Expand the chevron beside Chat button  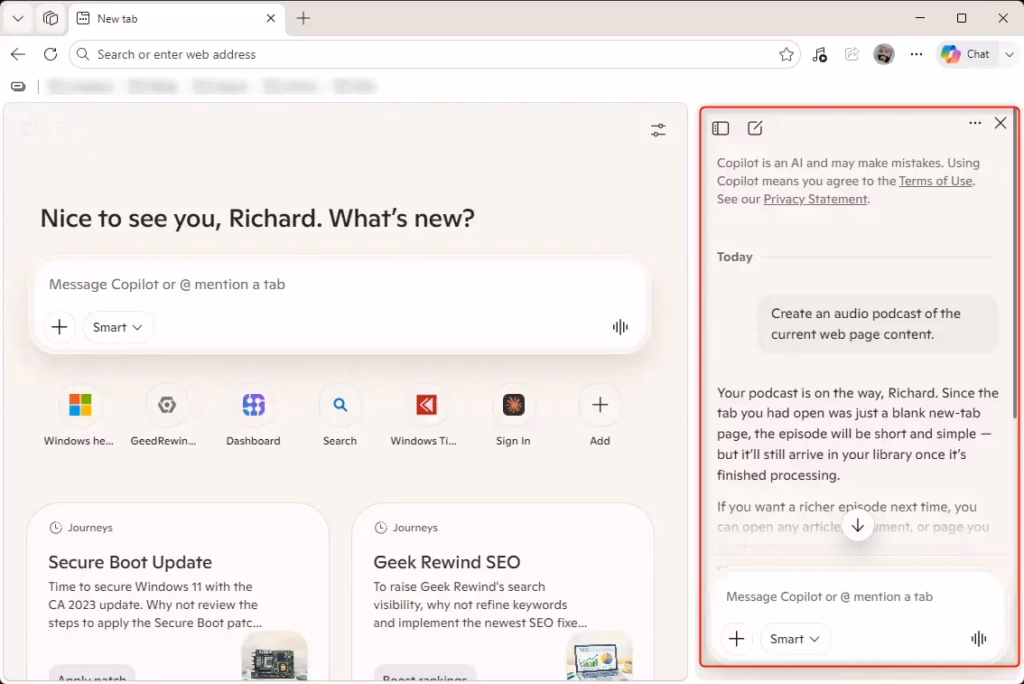point(1009,54)
